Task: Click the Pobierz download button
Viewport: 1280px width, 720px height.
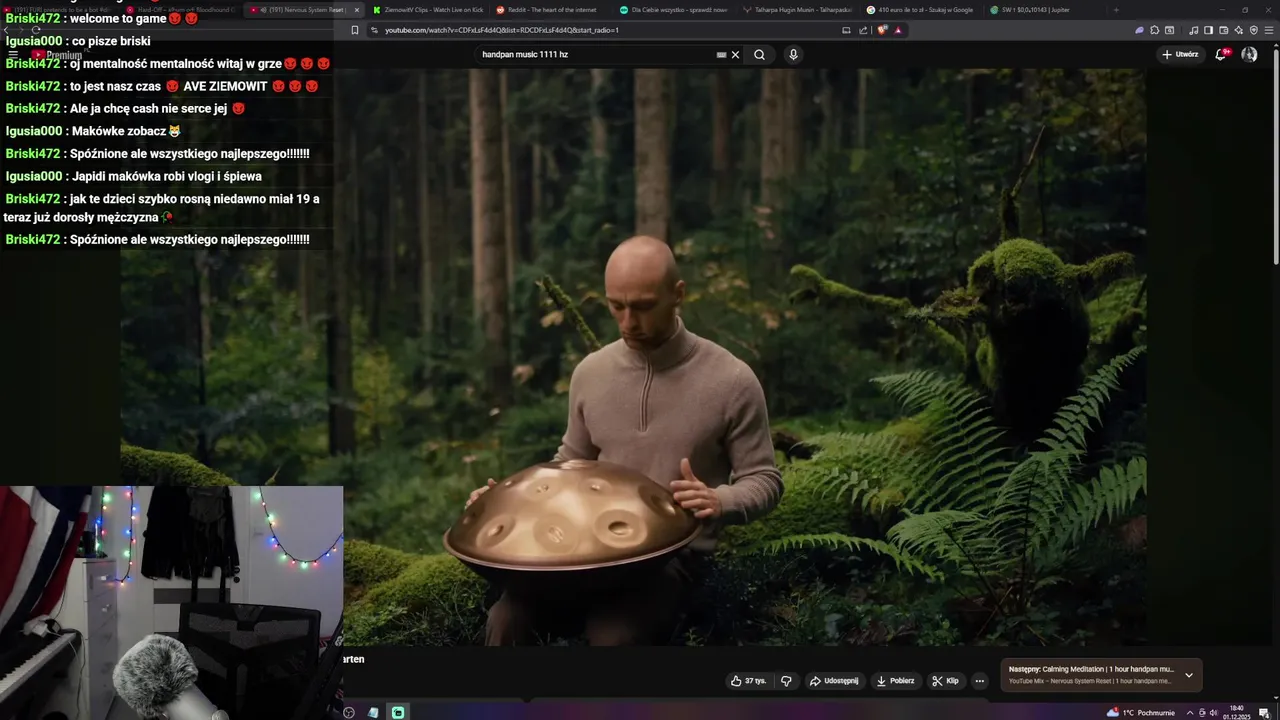Action: [x=895, y=681]
